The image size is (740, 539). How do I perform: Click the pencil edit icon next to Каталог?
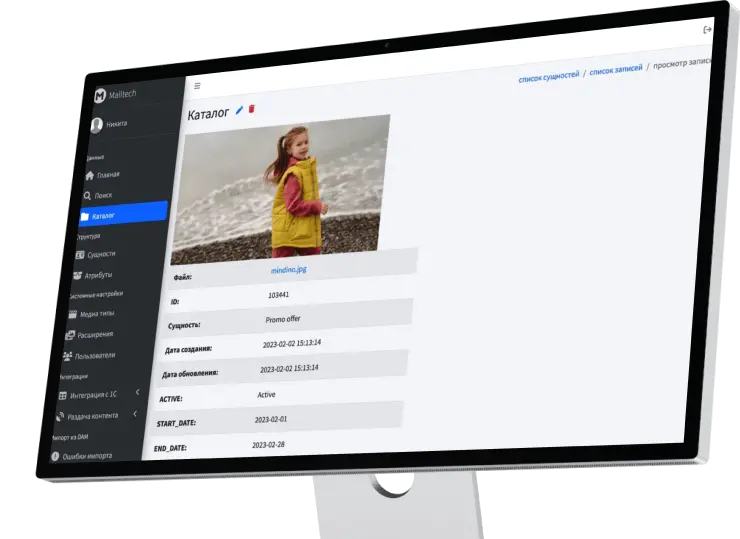click(239, 111)
